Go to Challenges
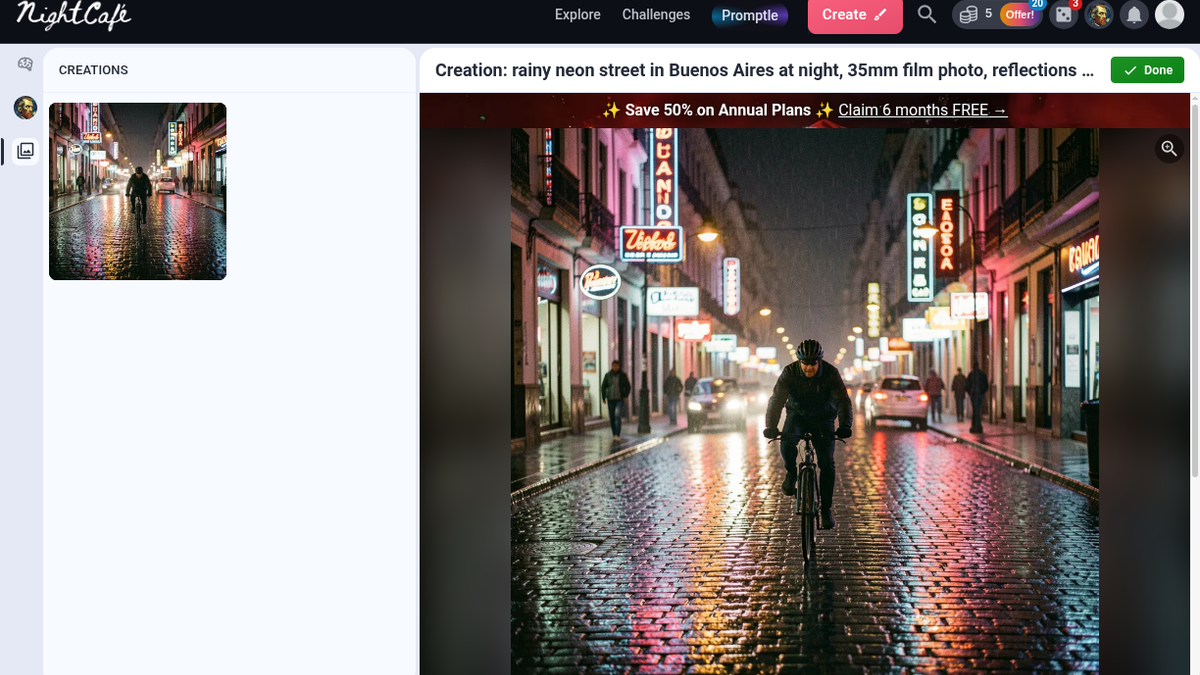 tap(656, 15)
